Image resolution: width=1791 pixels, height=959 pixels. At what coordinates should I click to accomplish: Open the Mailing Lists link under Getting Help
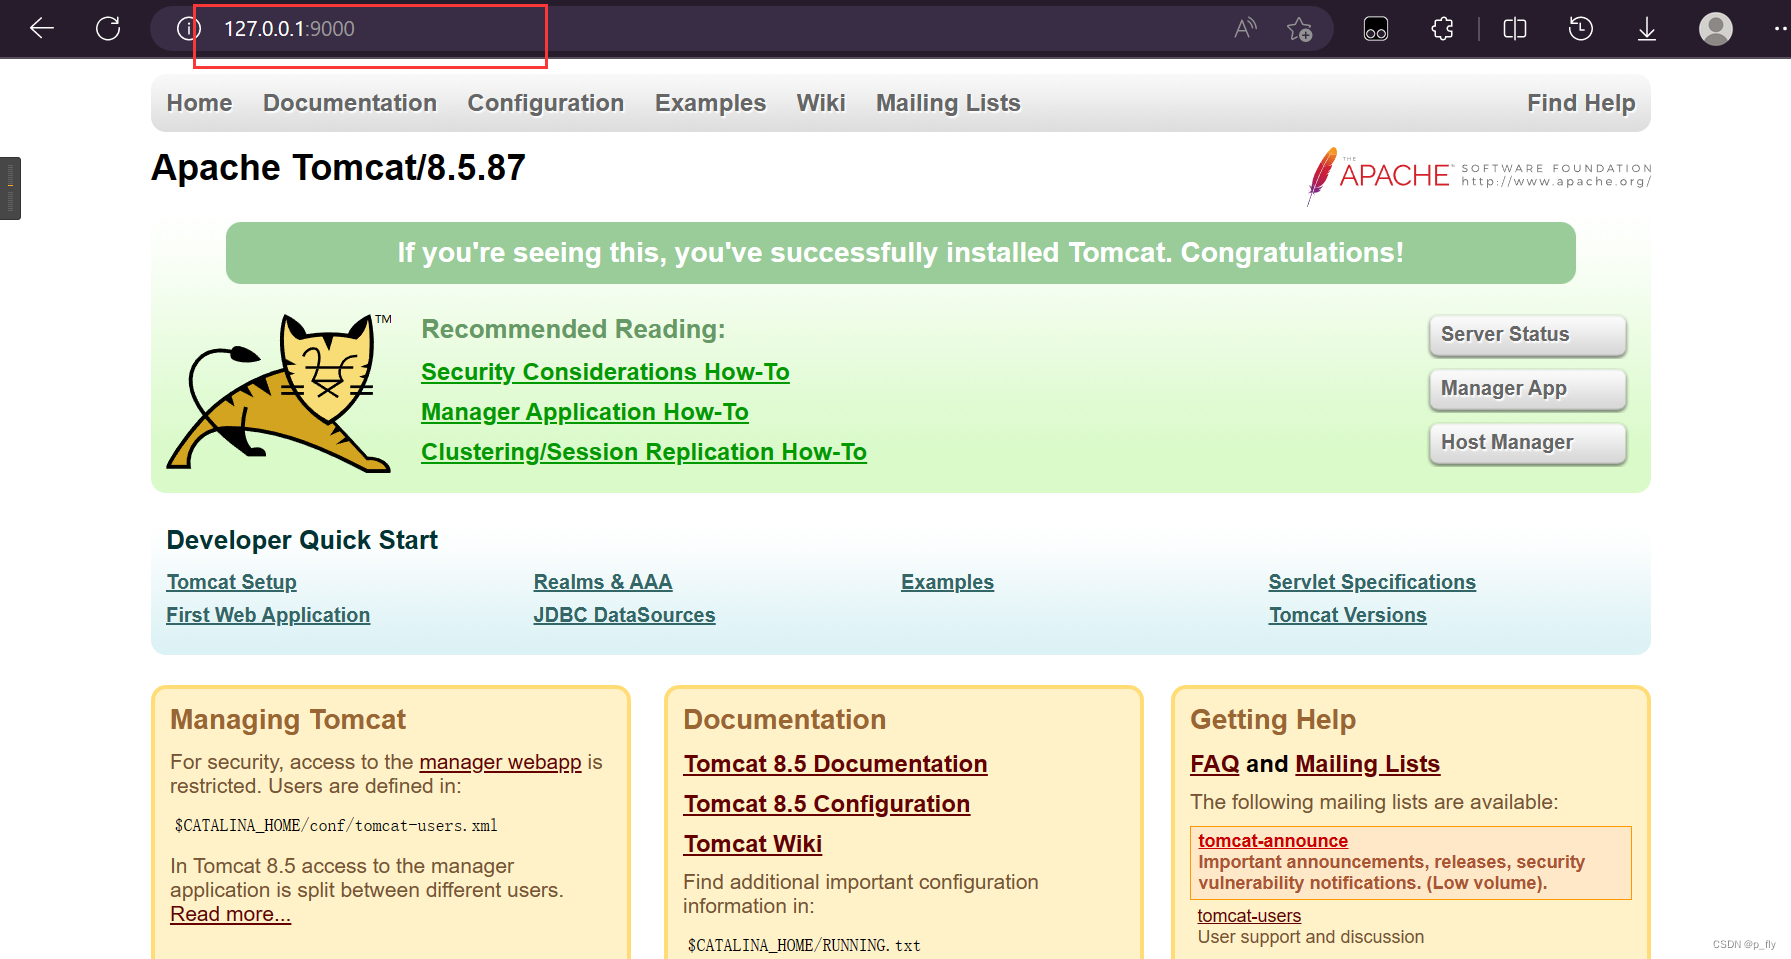(x=1367, y=764)
